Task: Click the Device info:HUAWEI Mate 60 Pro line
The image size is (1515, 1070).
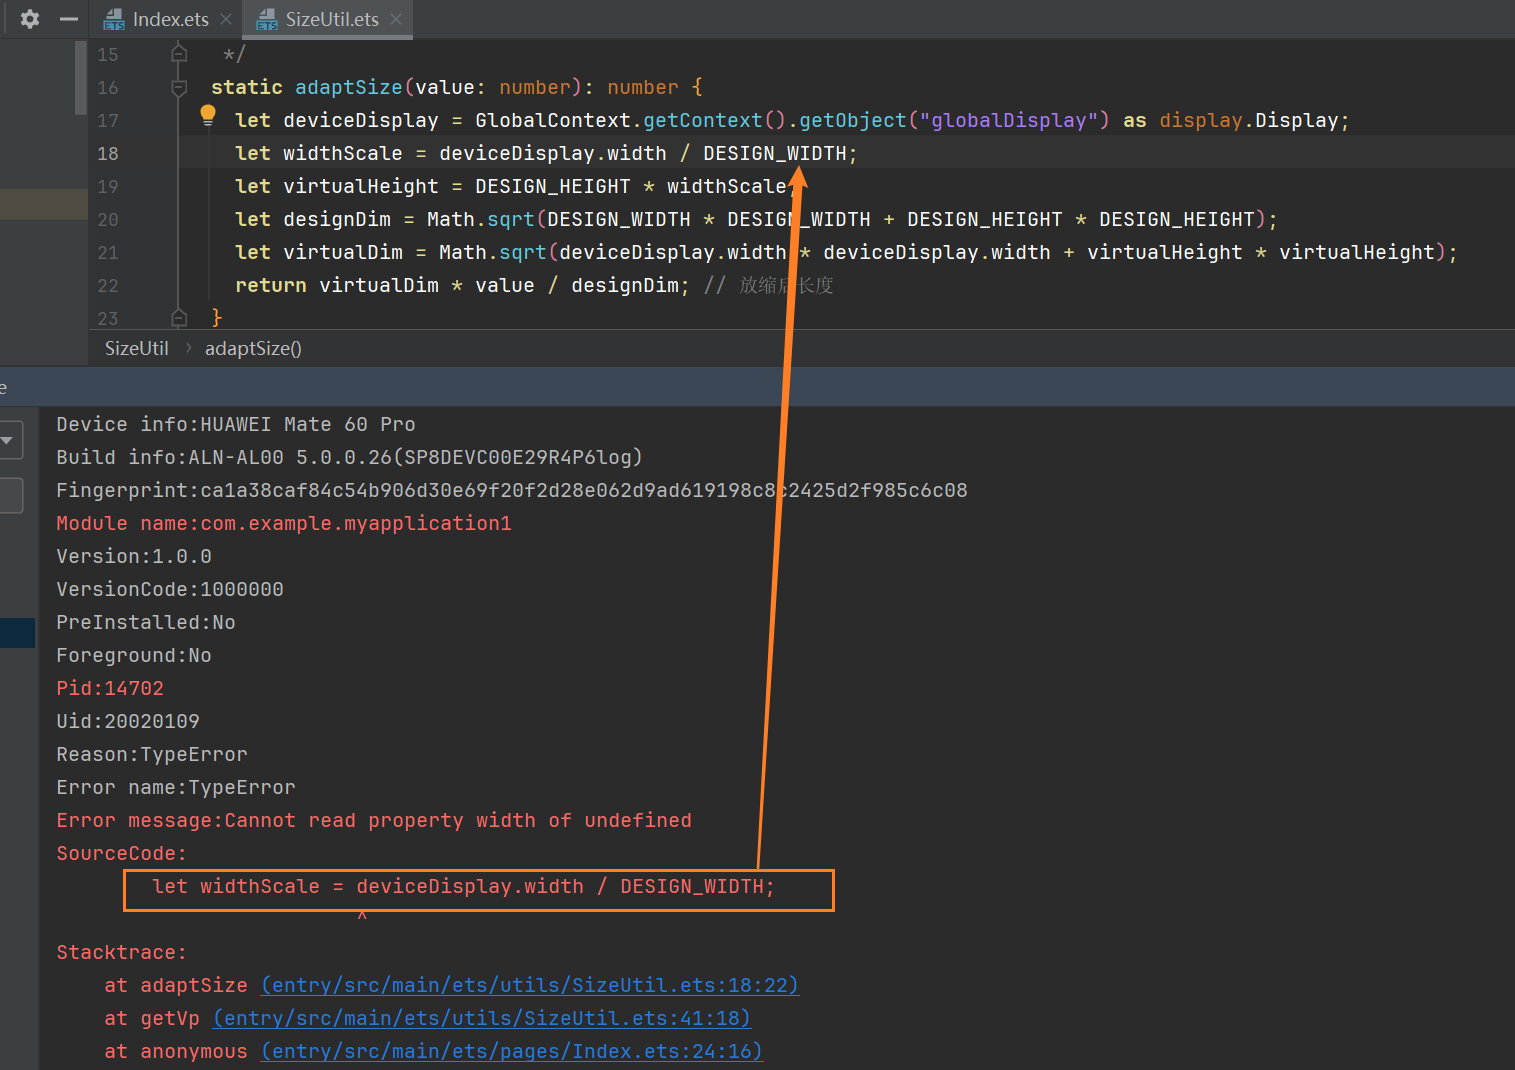Action: (x=236, y=424)
